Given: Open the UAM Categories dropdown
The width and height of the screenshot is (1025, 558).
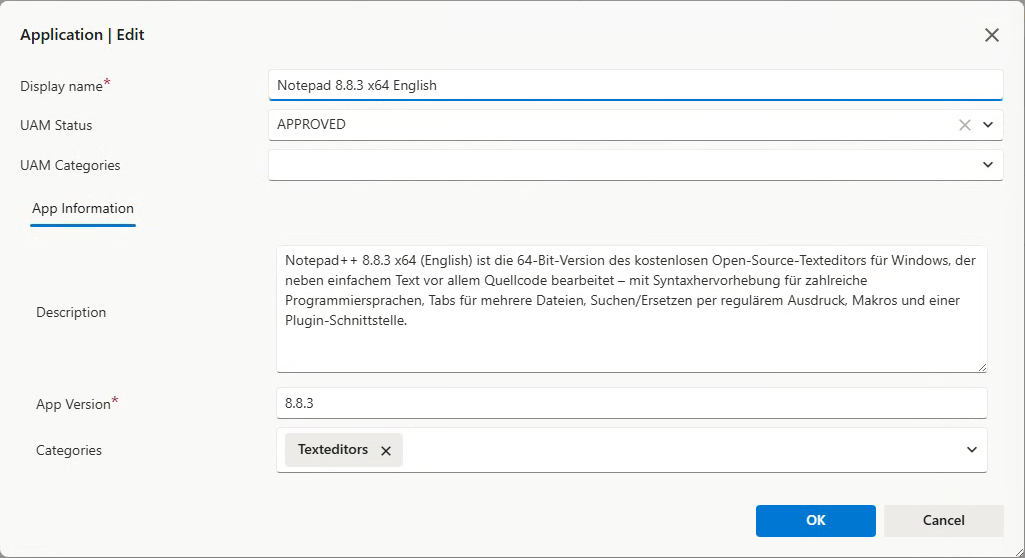Looking at the screenshot, I should [635, 165].
